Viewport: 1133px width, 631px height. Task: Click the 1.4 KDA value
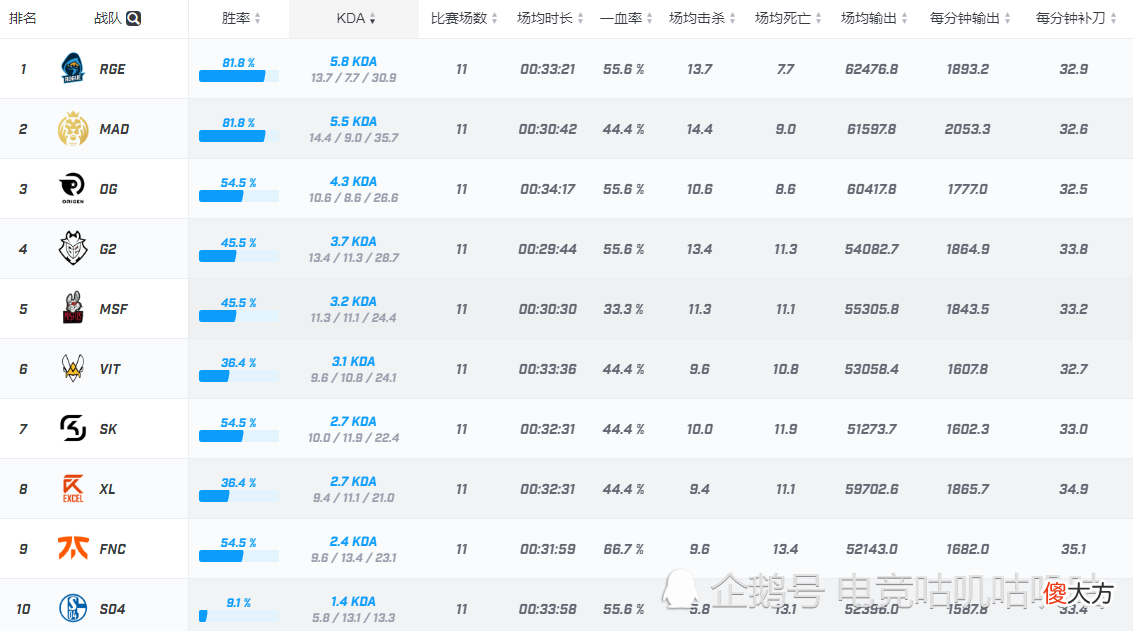tap(353, 601)
